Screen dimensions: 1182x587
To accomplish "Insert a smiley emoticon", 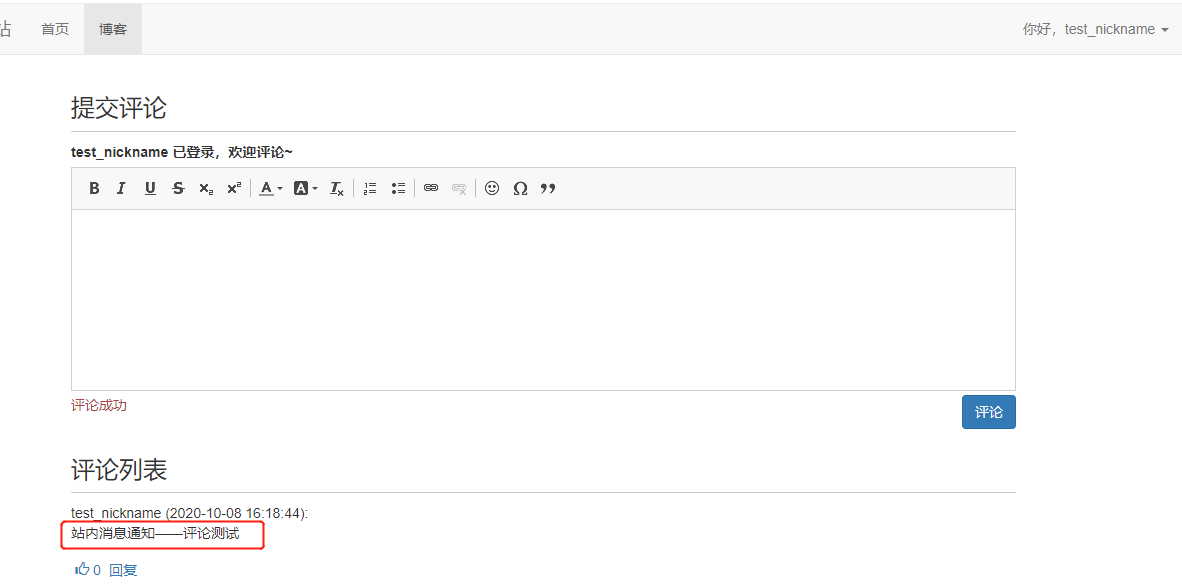I will [492, 188].
